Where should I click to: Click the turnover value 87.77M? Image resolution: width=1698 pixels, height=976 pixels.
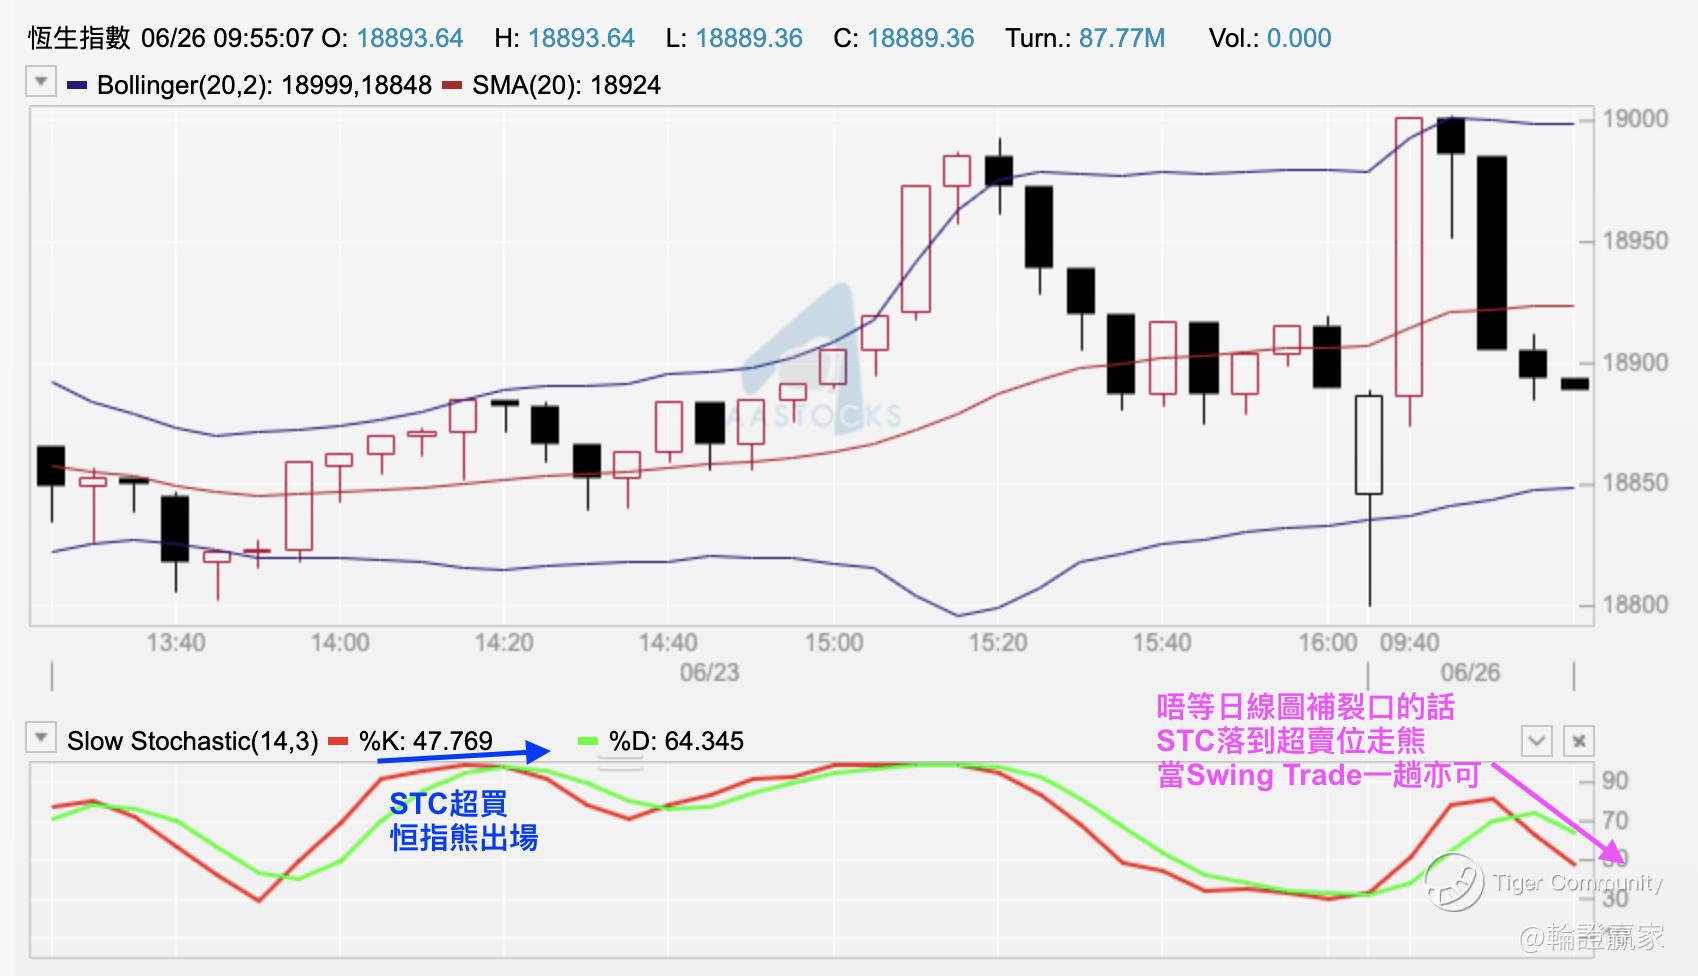[x=1122, y=39]
